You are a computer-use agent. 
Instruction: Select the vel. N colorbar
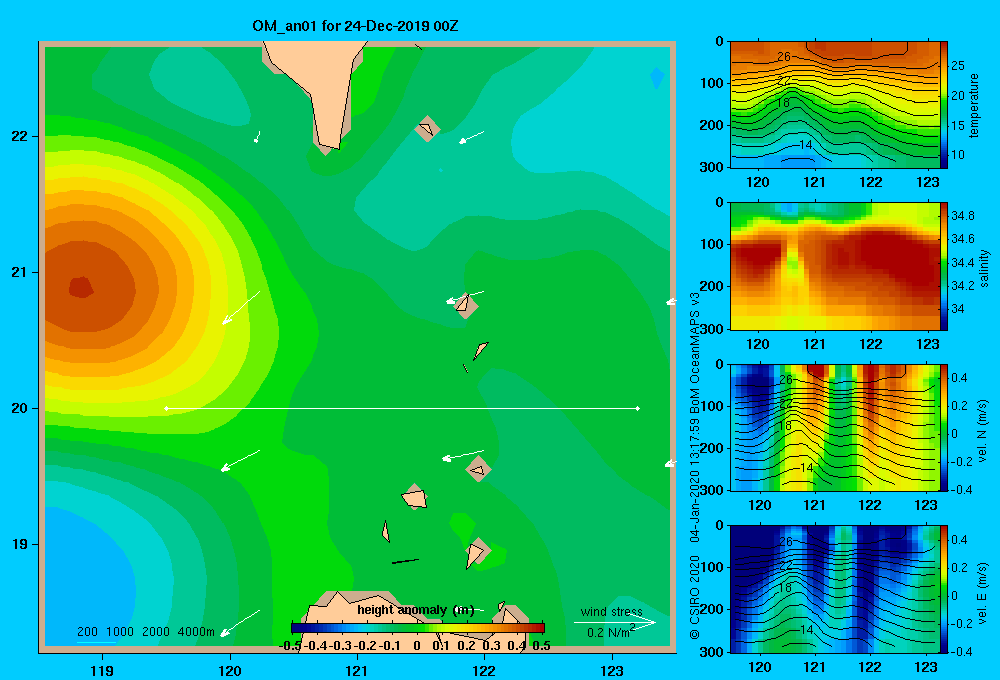pyautogui.click(x=944, y=427)
